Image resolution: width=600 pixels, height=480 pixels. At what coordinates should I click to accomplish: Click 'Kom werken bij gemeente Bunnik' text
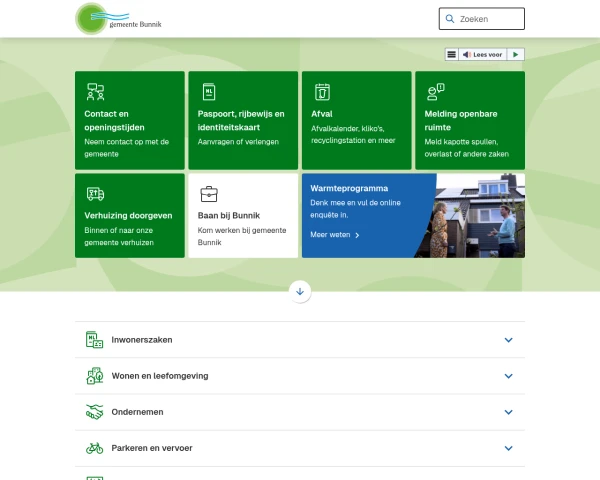click(x=242, y=236)
